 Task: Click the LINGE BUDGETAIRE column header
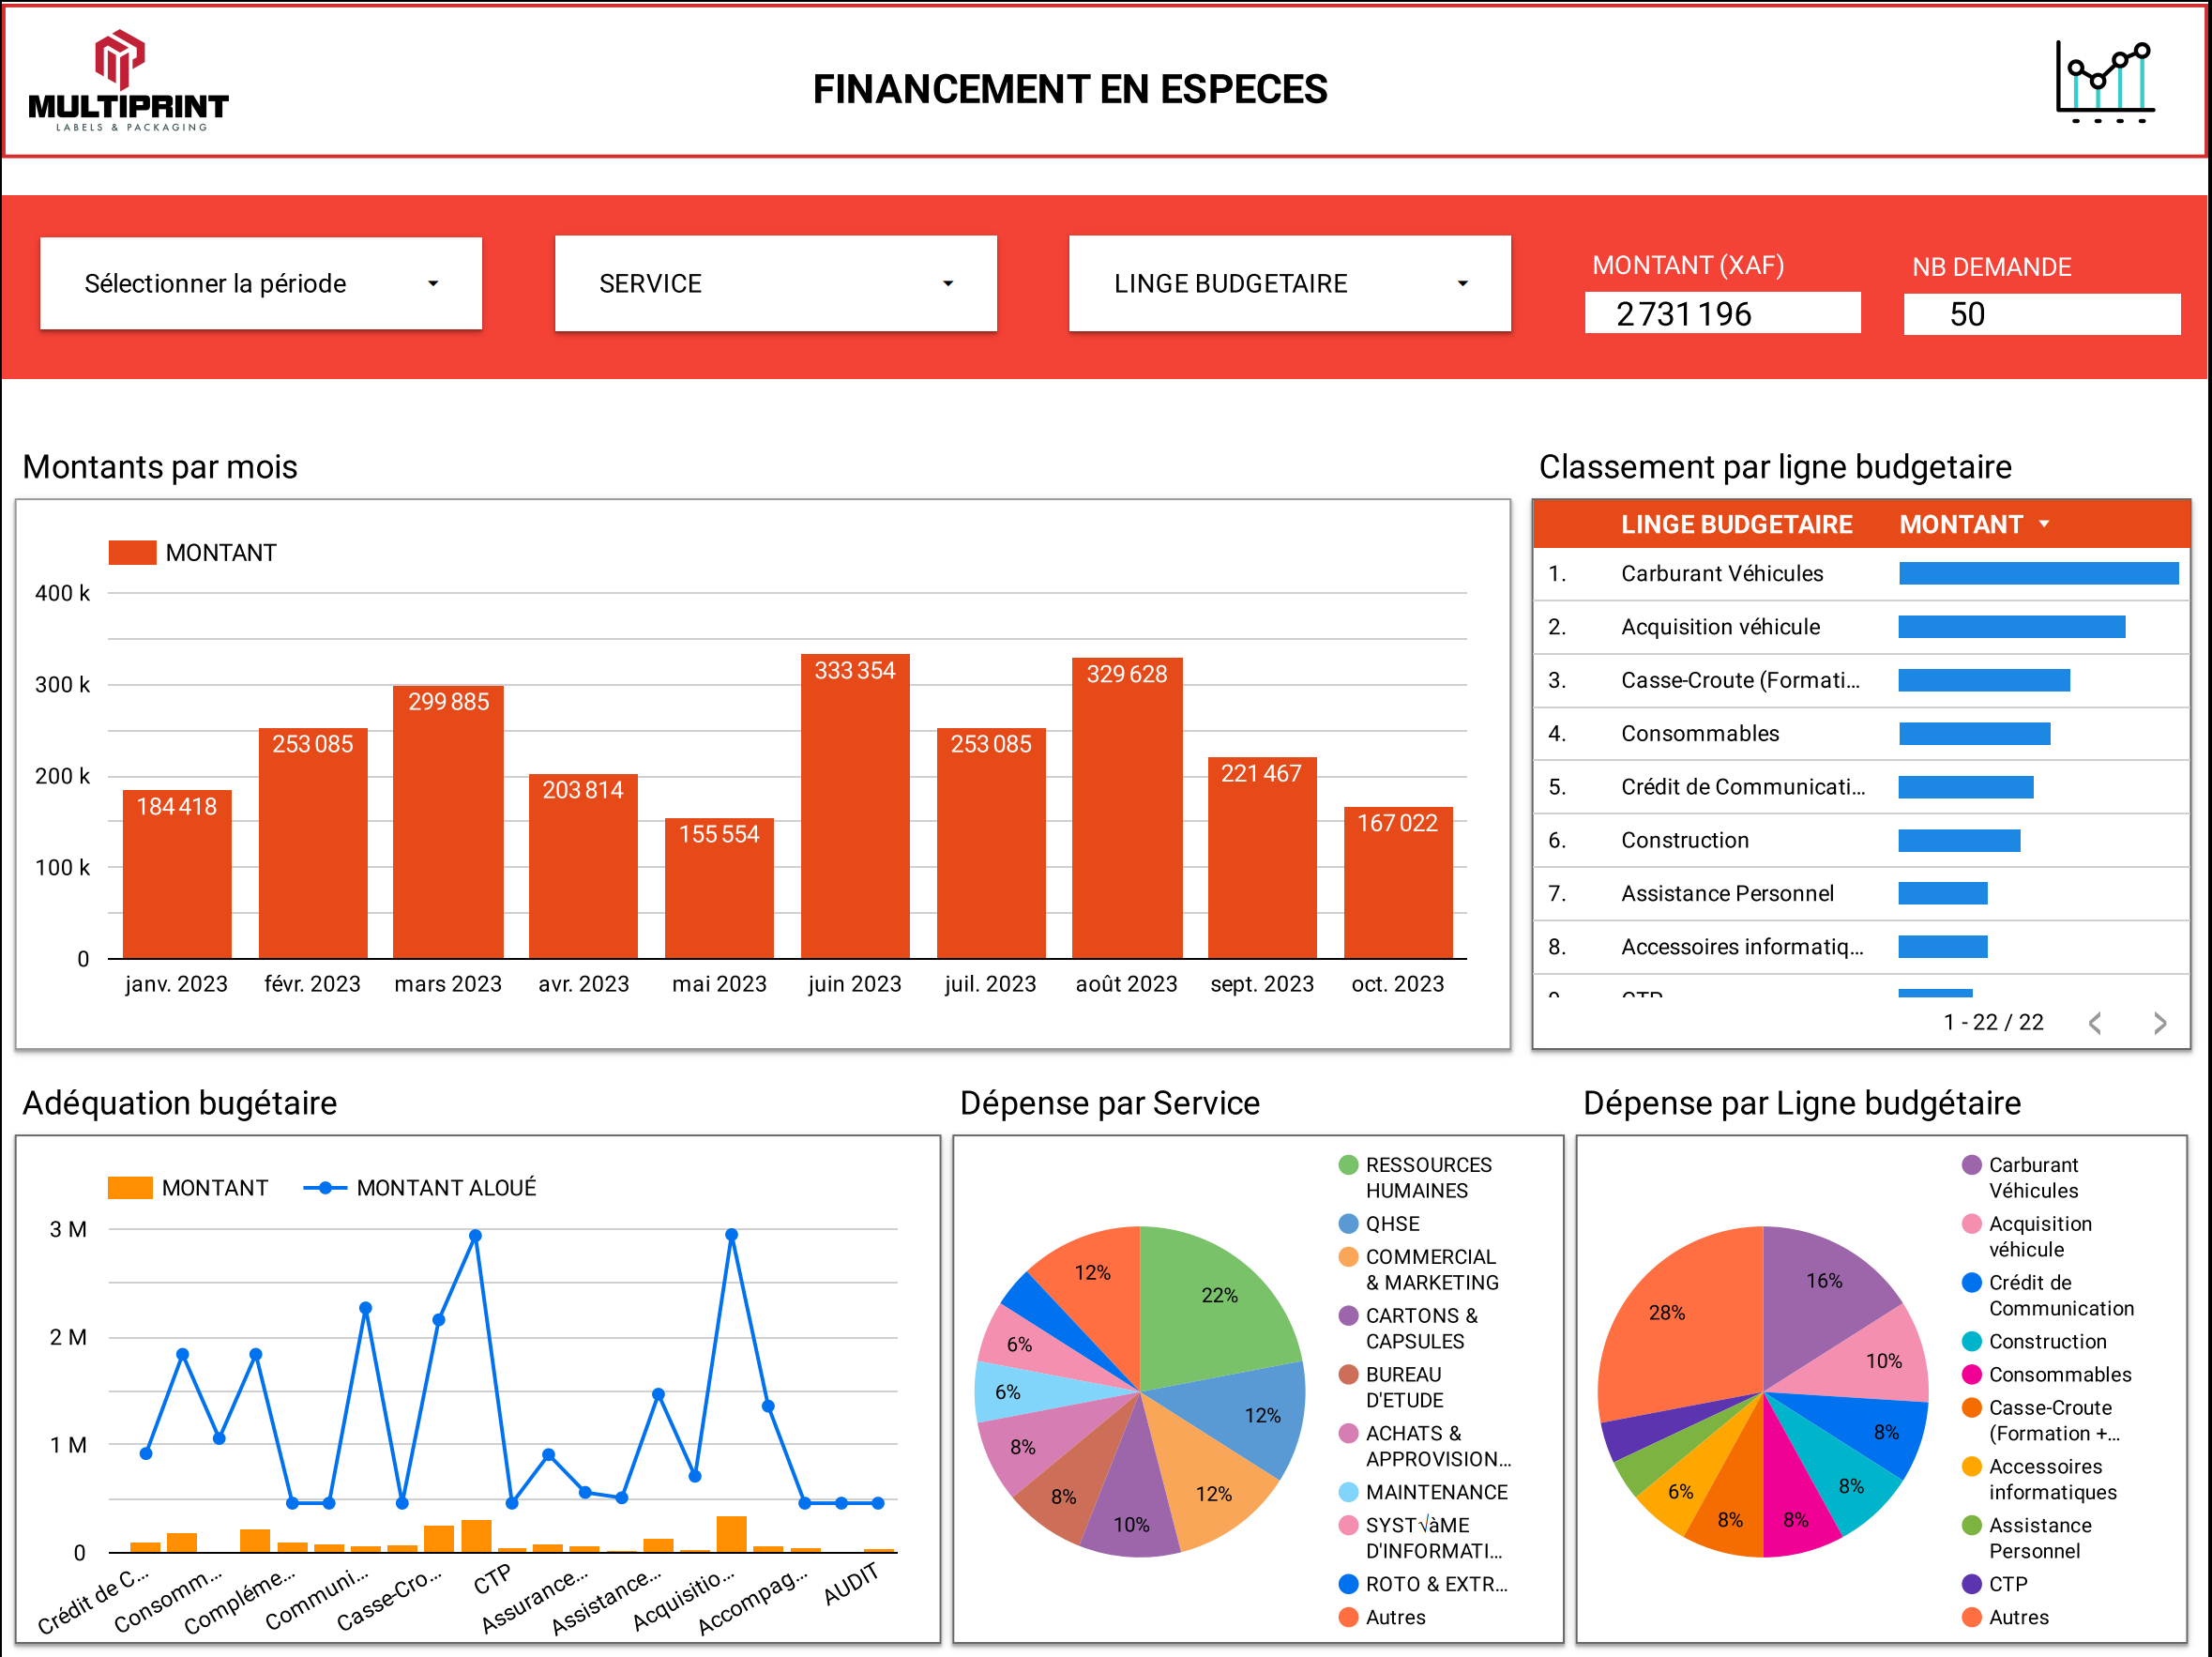pyautogui.click(x=1736, y=524)
